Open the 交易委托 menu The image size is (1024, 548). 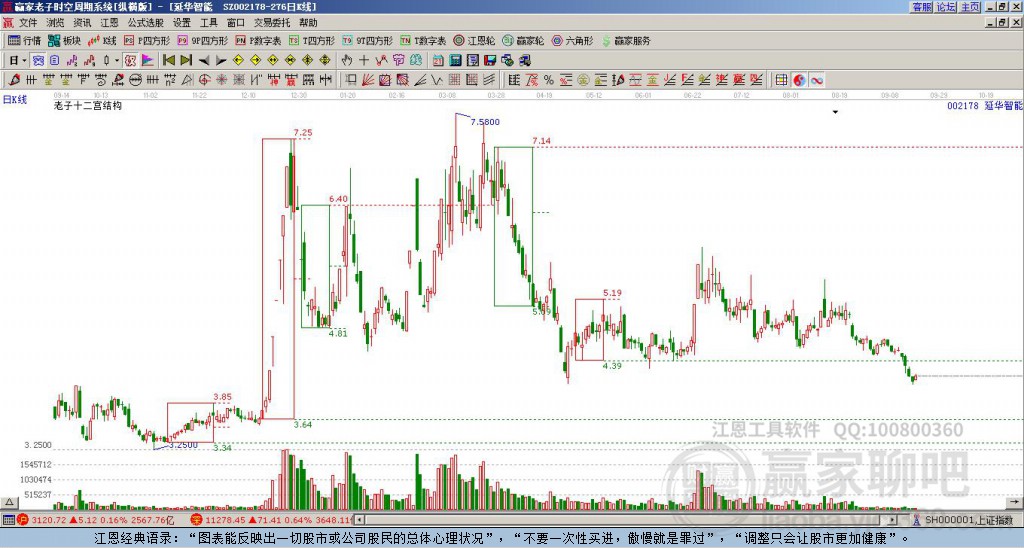(272, 23)
